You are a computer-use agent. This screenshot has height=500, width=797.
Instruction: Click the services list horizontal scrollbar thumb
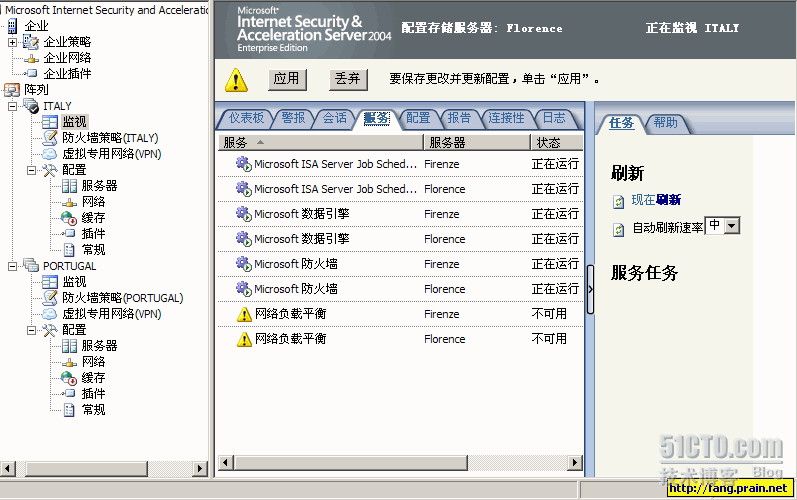[351, 462]
